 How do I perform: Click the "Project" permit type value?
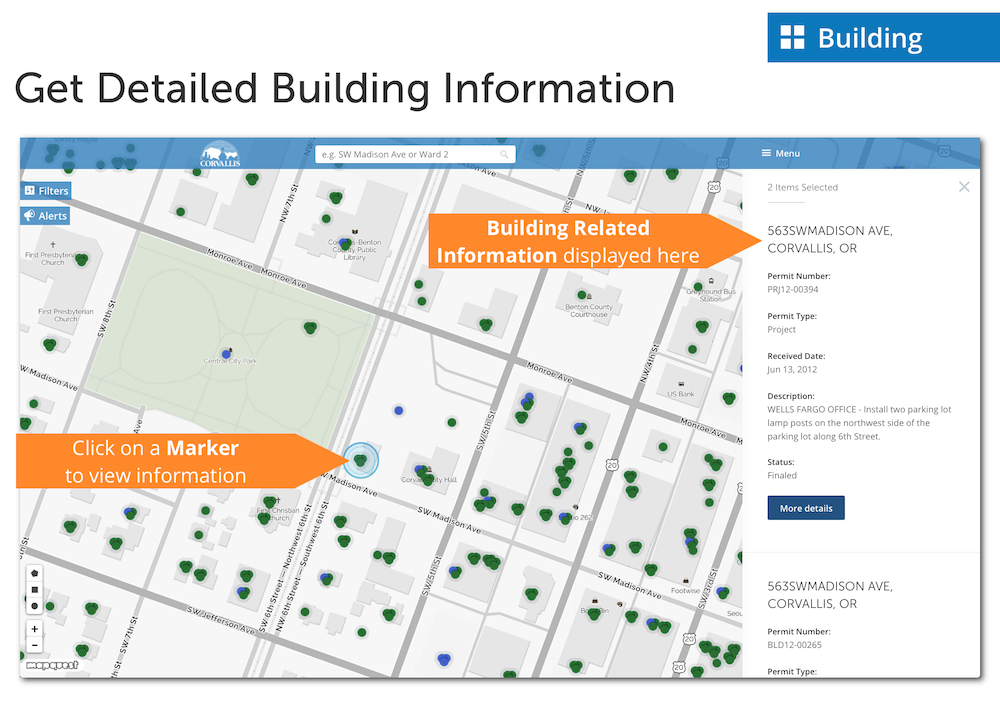tap(781, 329)
